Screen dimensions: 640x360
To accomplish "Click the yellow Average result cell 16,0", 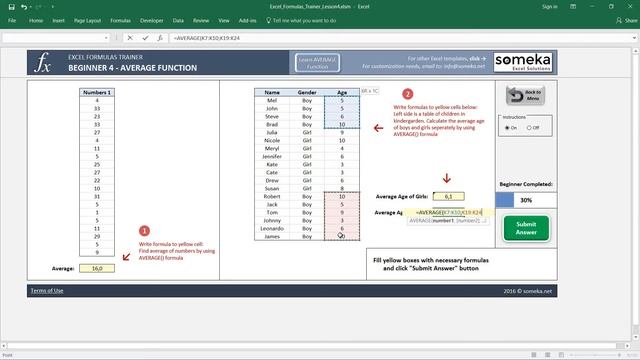I will click(x=97, y=269).
